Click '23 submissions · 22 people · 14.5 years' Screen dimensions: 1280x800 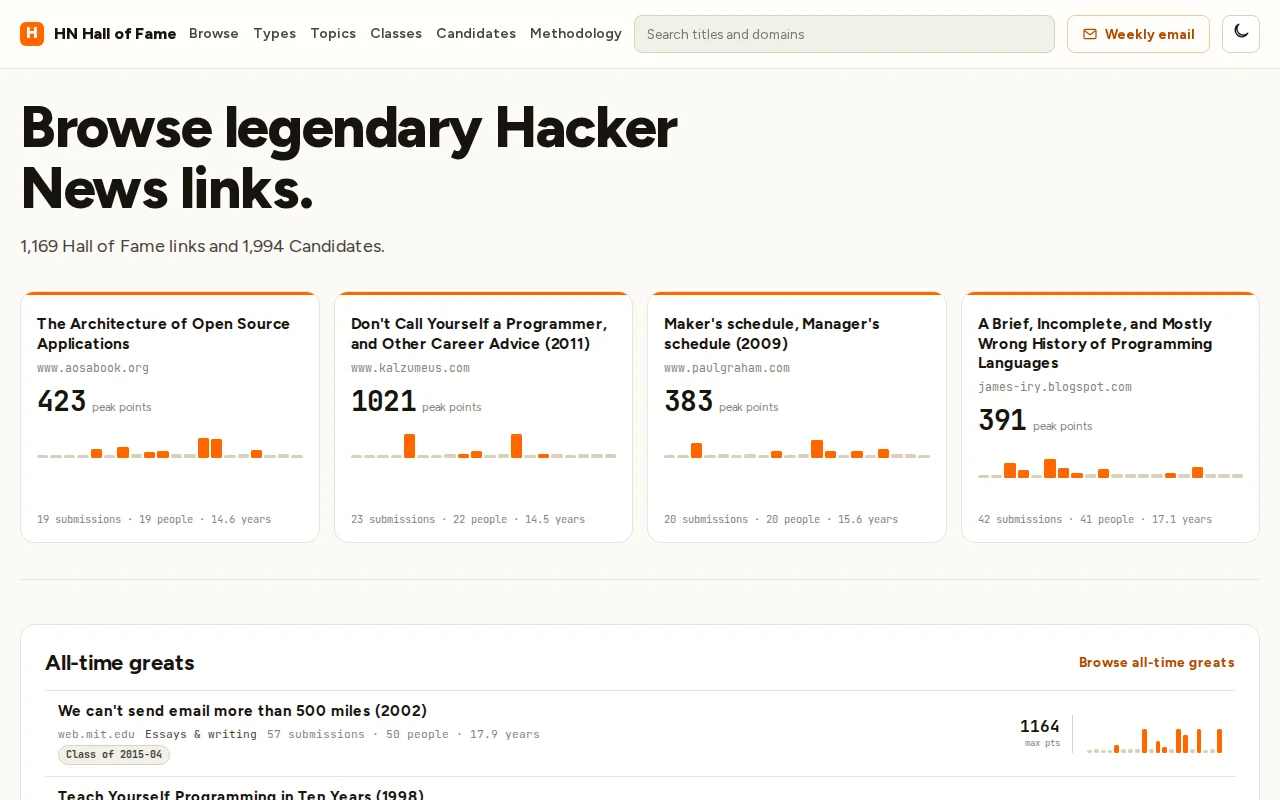[468, 519]
